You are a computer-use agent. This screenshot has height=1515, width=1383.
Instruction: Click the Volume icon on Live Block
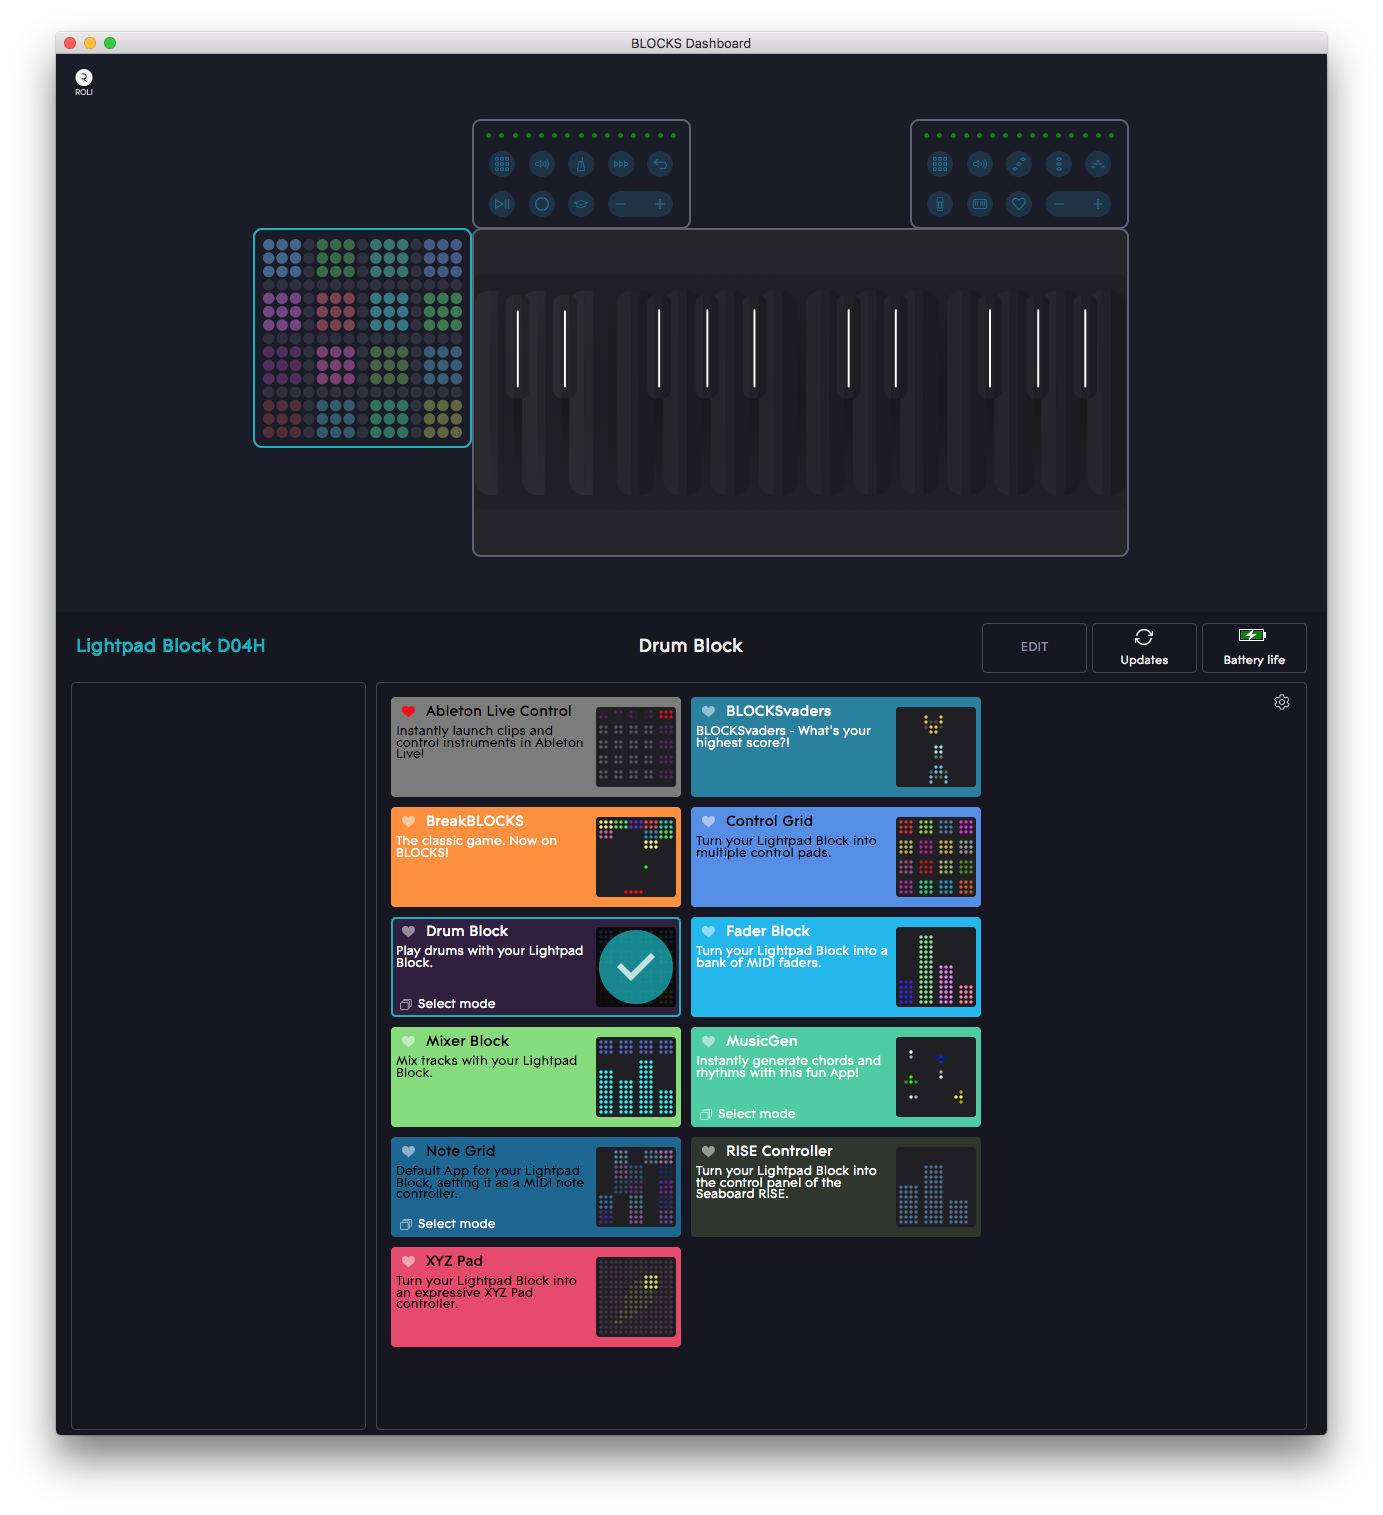pyautogui.click(x=980, y=164)
